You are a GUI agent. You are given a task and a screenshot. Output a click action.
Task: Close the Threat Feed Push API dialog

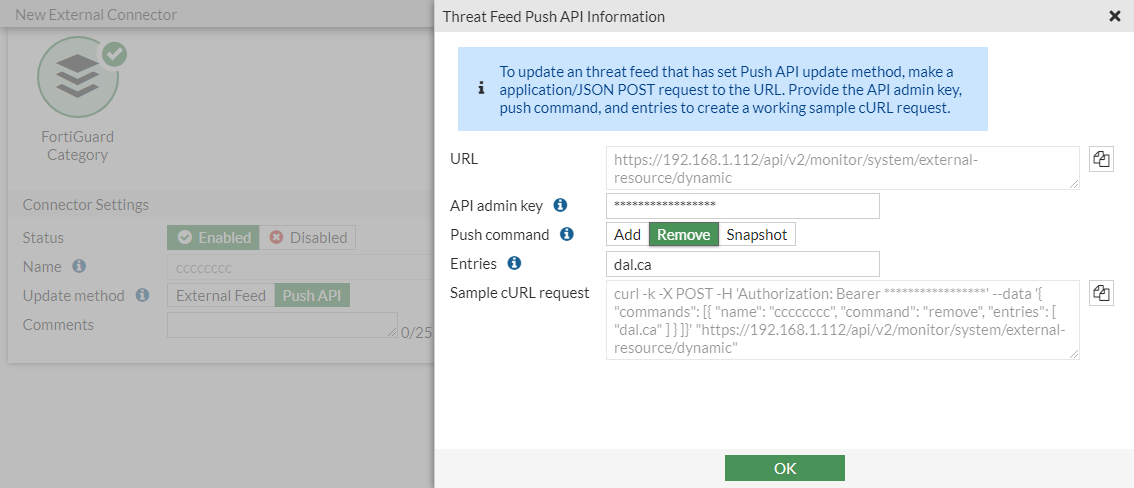pos(1115,16)
